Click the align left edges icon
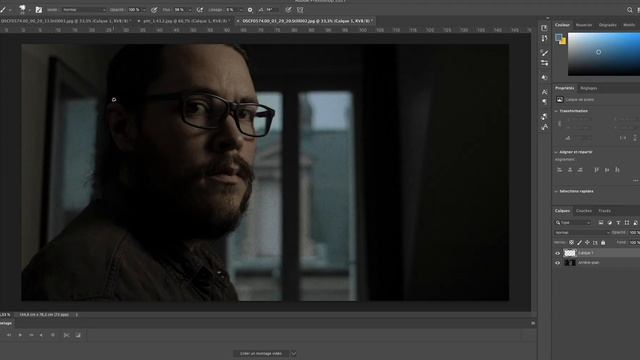The height and width of the screenshot is (360, 640). tap(560, 170)
